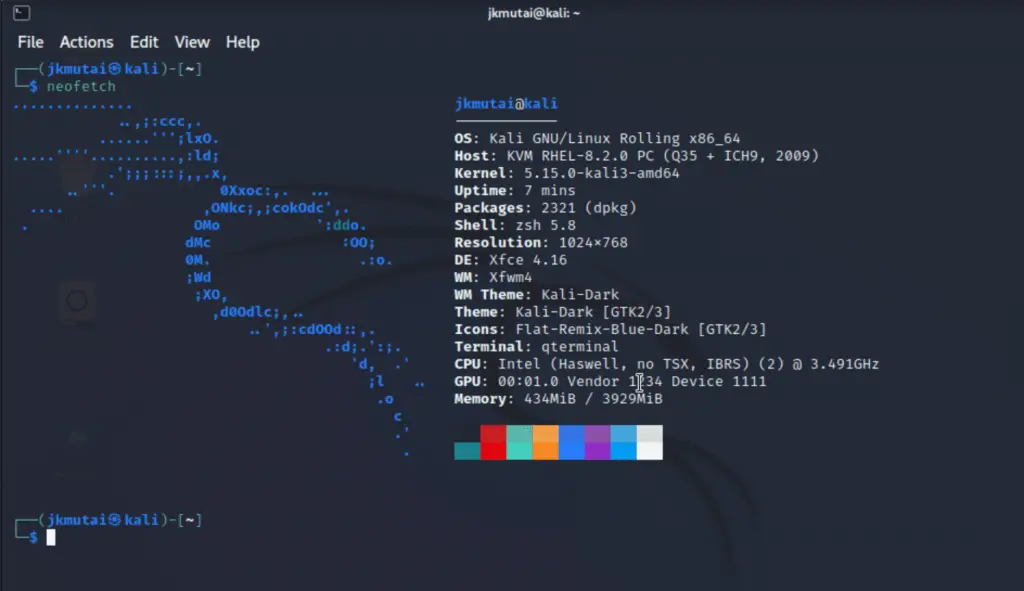The width and height of the screenshot is (1024, 591).
Task: Click the 'CPU: Intel (Haswell...' line
Action: click(x=667, y=364)
